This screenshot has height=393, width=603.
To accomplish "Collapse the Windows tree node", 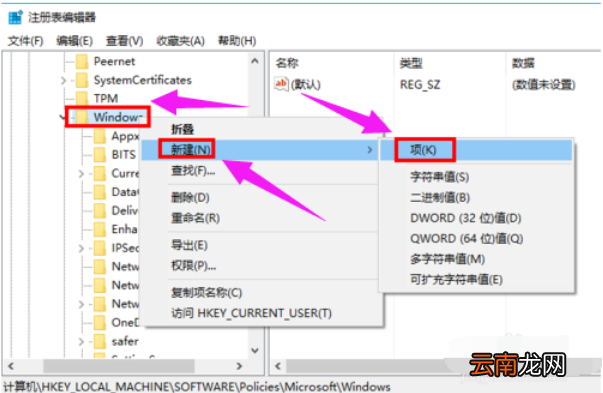I will click(63, 117).
